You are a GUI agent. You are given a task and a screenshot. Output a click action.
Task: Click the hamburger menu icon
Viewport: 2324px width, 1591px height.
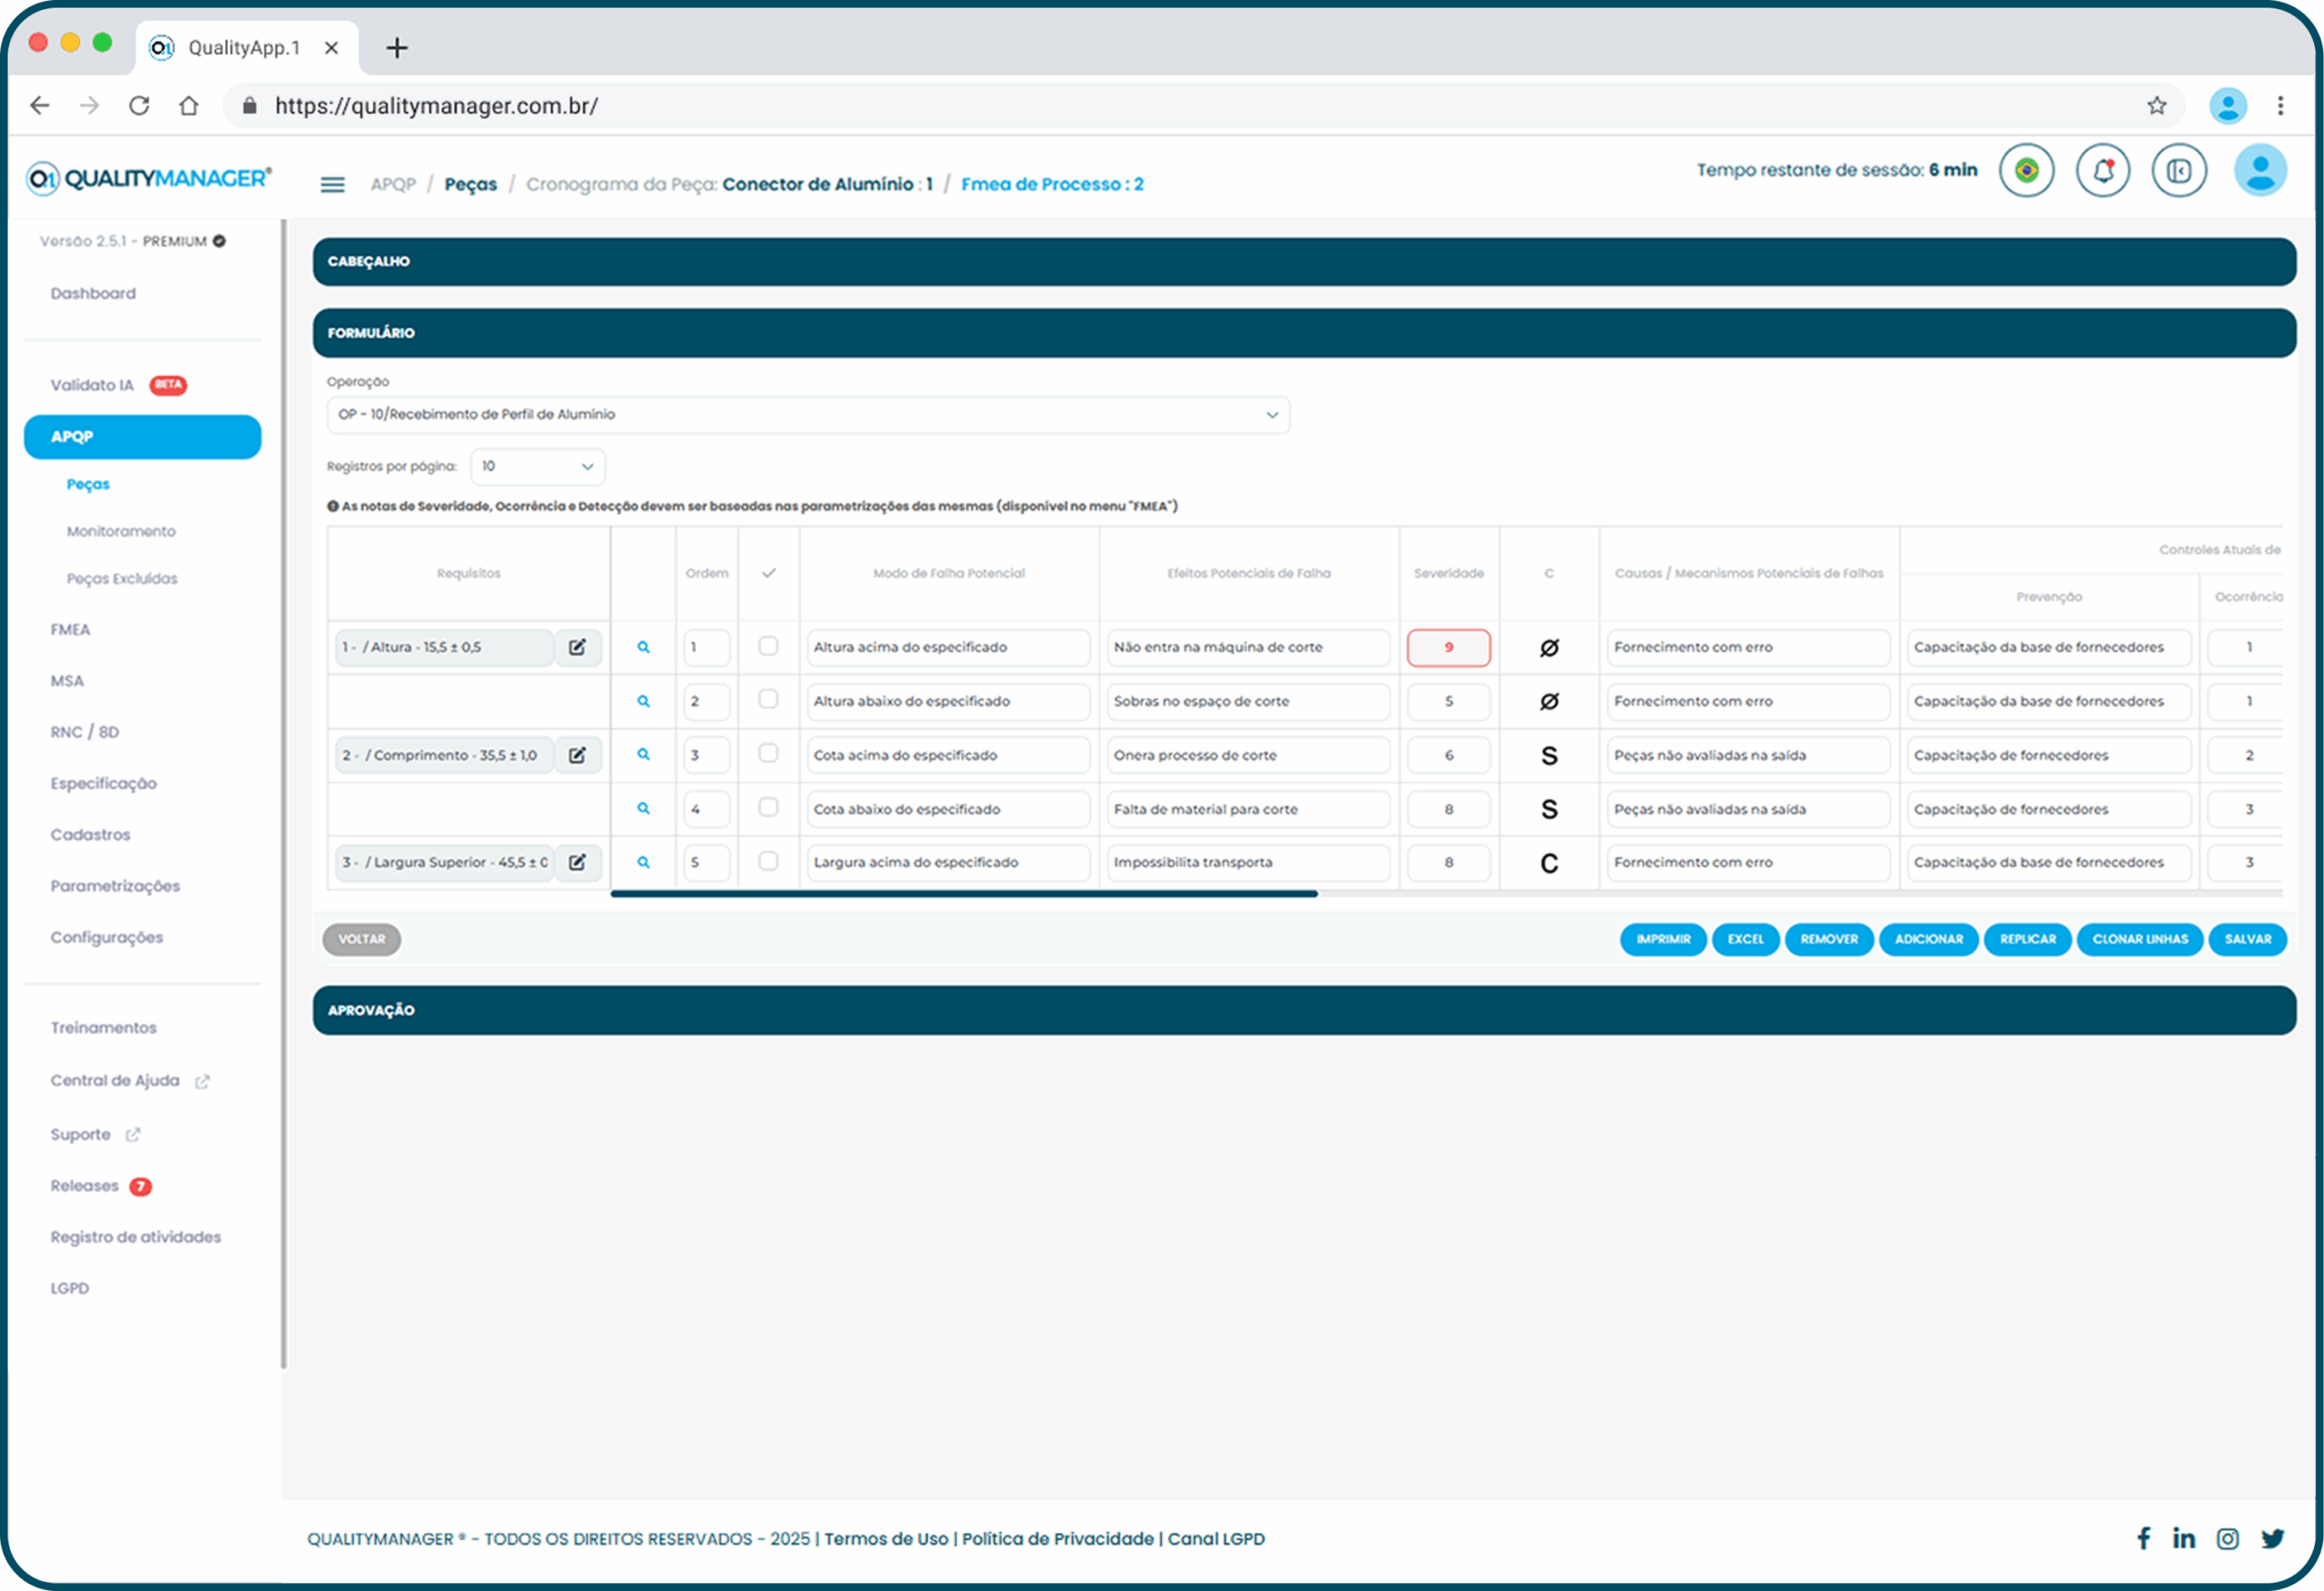332,184
